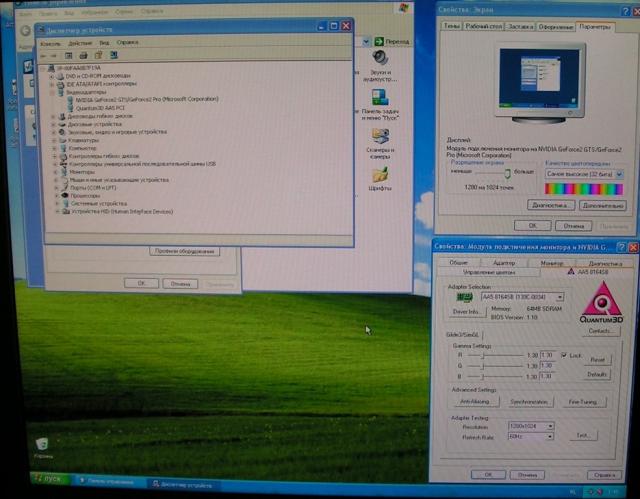
Task: Expand the Дисковые устройства node
Action: click(x=53, y=124)
